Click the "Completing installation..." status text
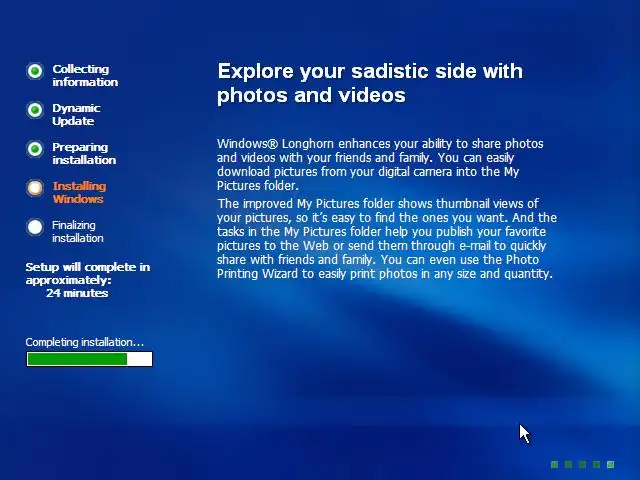Screen dimensions: 640x480 click(84, 342)
